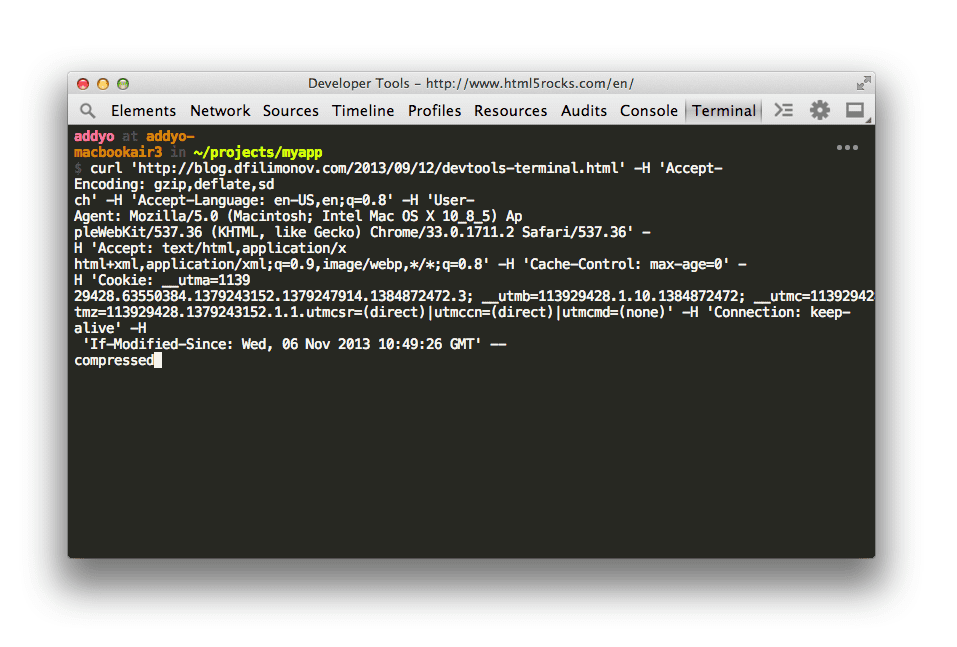Open the Network panel
This screenshot has height=647, width=957.
click(220, 110)
